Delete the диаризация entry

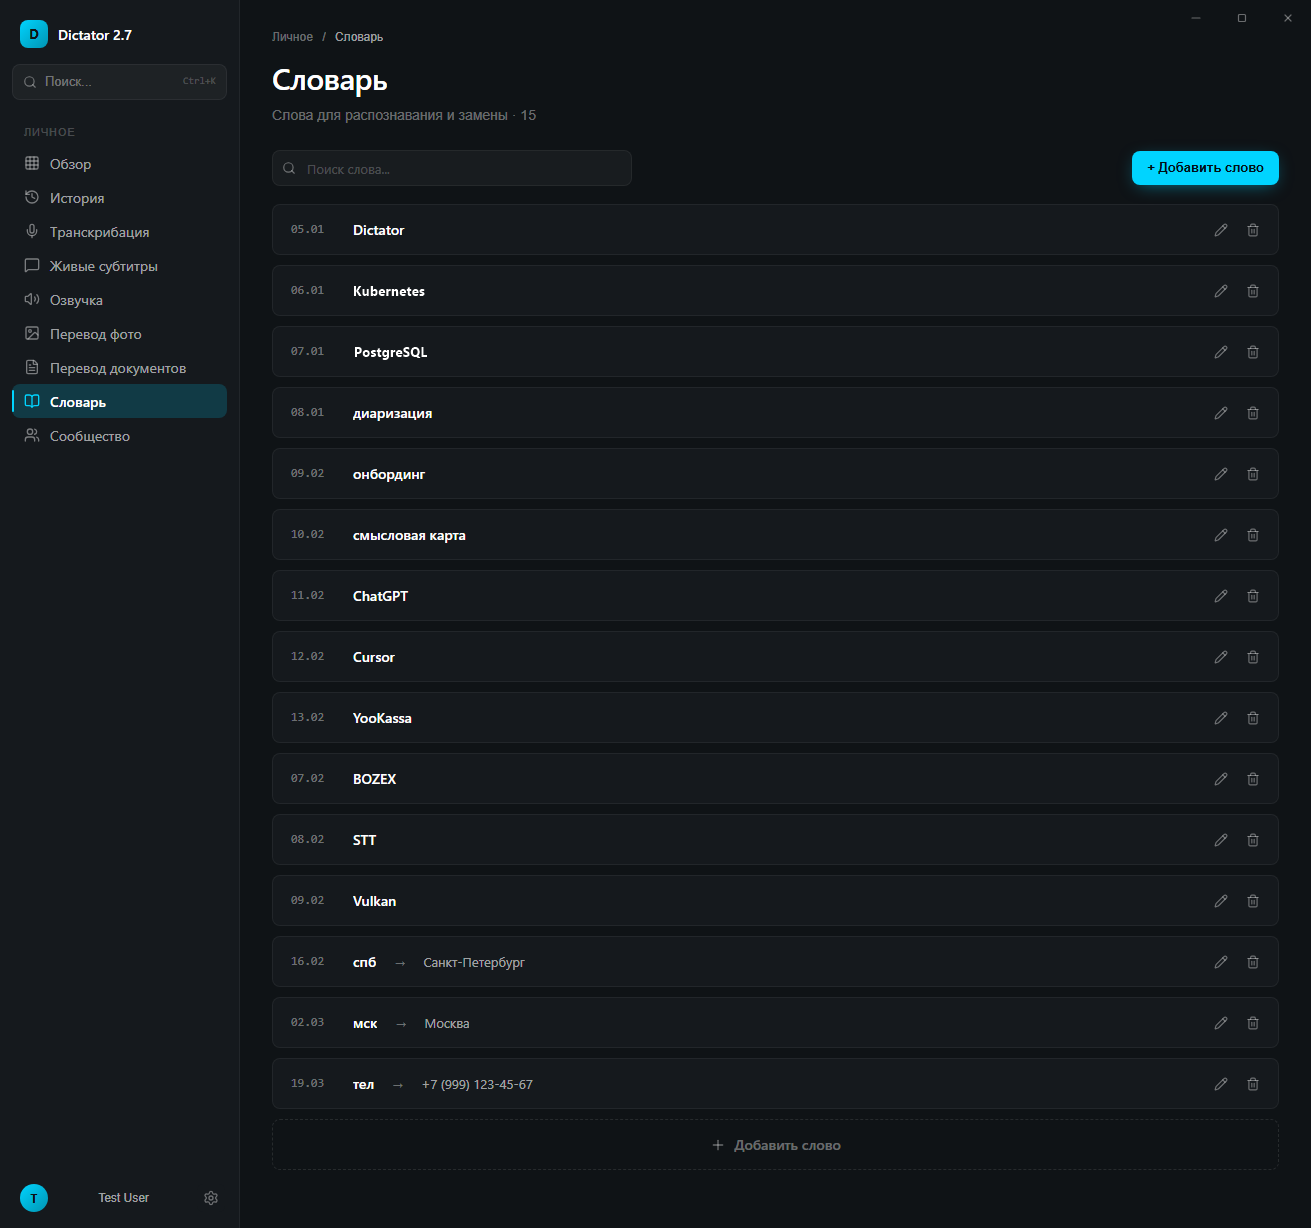click(x=1253, y=413)
